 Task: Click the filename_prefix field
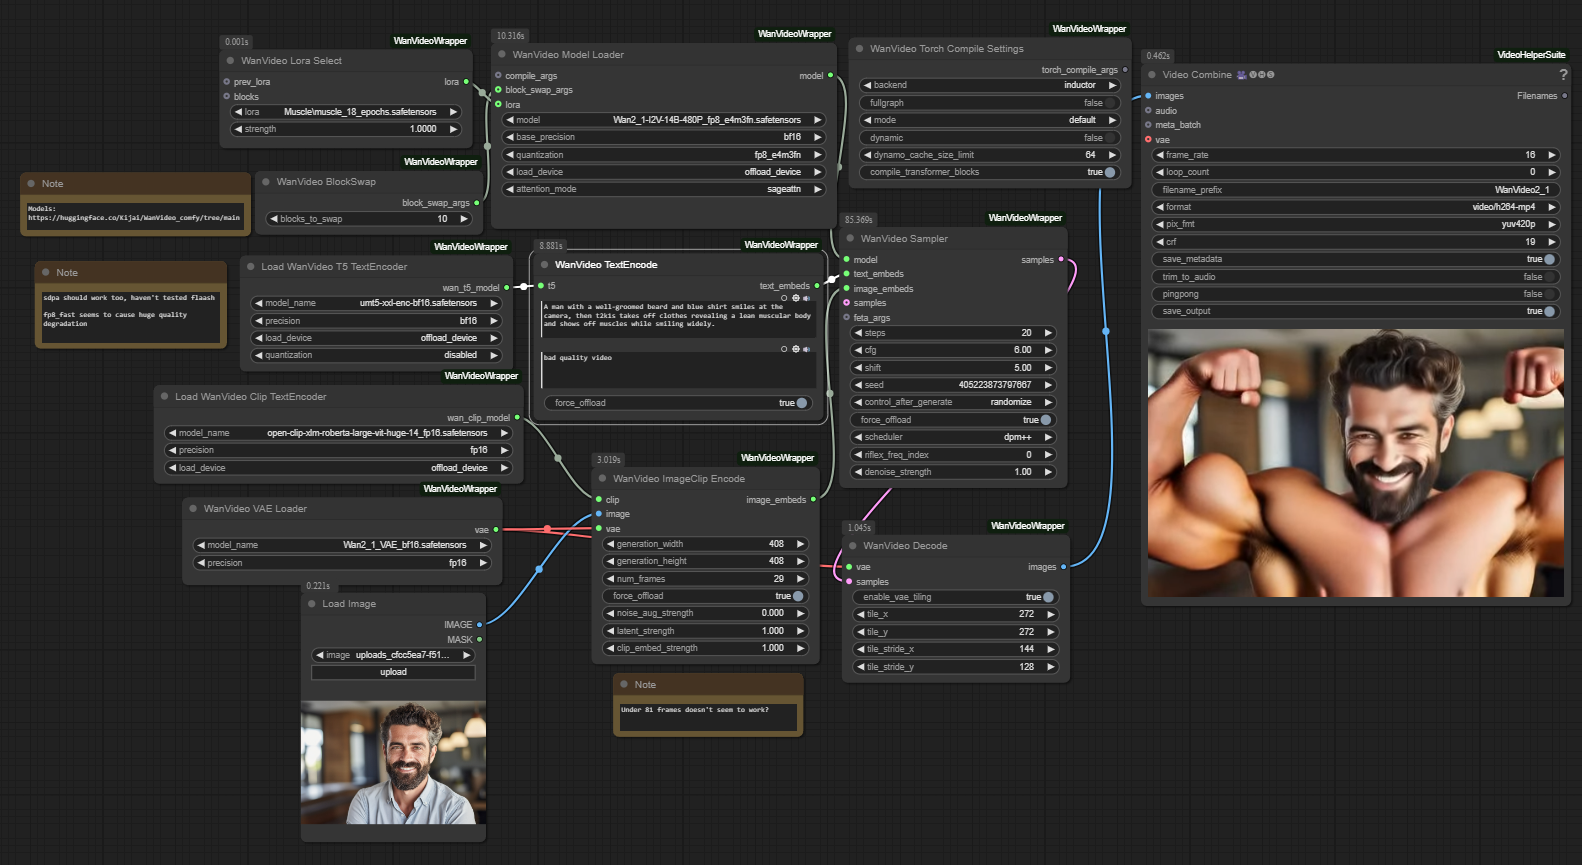pyautogui.click(x=1355, y=190)
